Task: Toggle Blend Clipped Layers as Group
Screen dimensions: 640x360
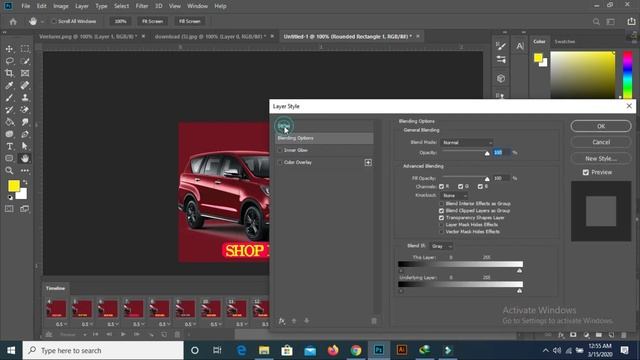Action: 441,211
